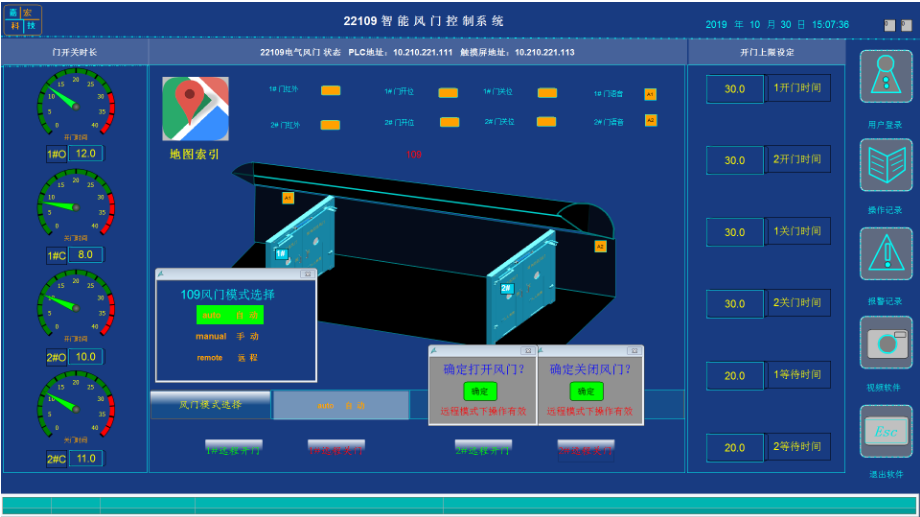Open the 用户登录 user login icon
Viewport: 920px width, 517px height.
(x=885, y=72)
